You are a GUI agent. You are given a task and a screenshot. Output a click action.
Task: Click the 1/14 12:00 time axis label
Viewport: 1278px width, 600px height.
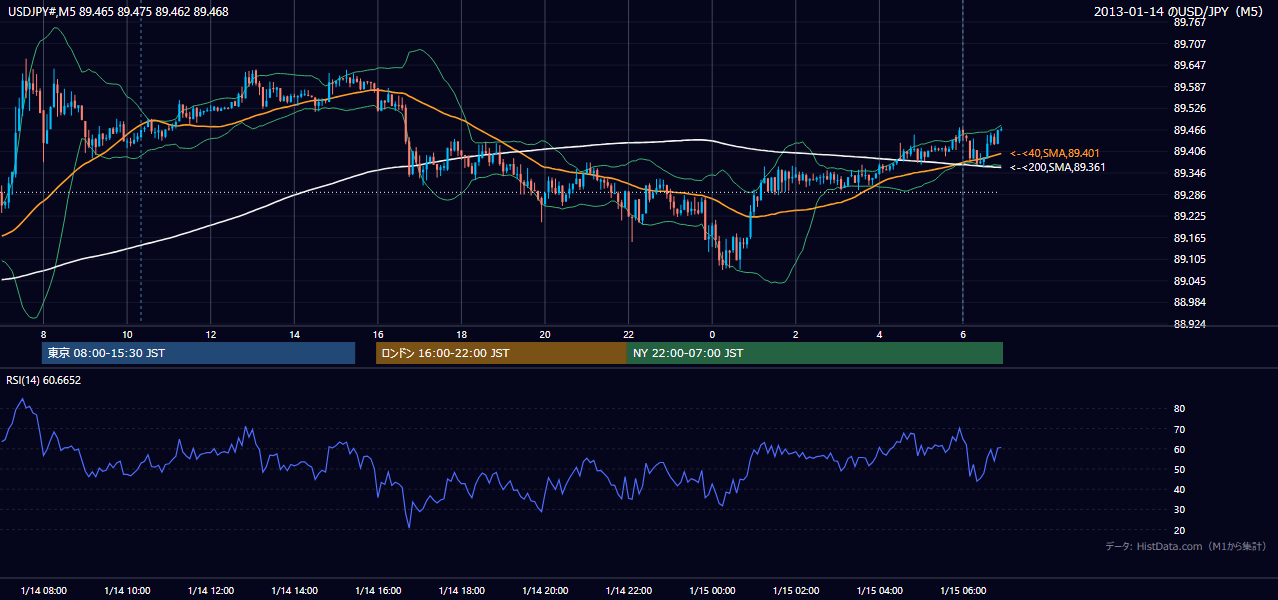pyautogui.click(x=211, y=591)
